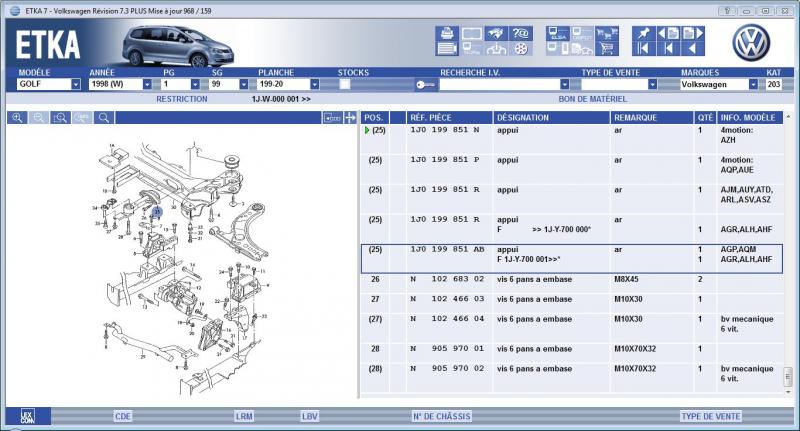Click the INFO. MODÈLE column header

coord(749,118)
